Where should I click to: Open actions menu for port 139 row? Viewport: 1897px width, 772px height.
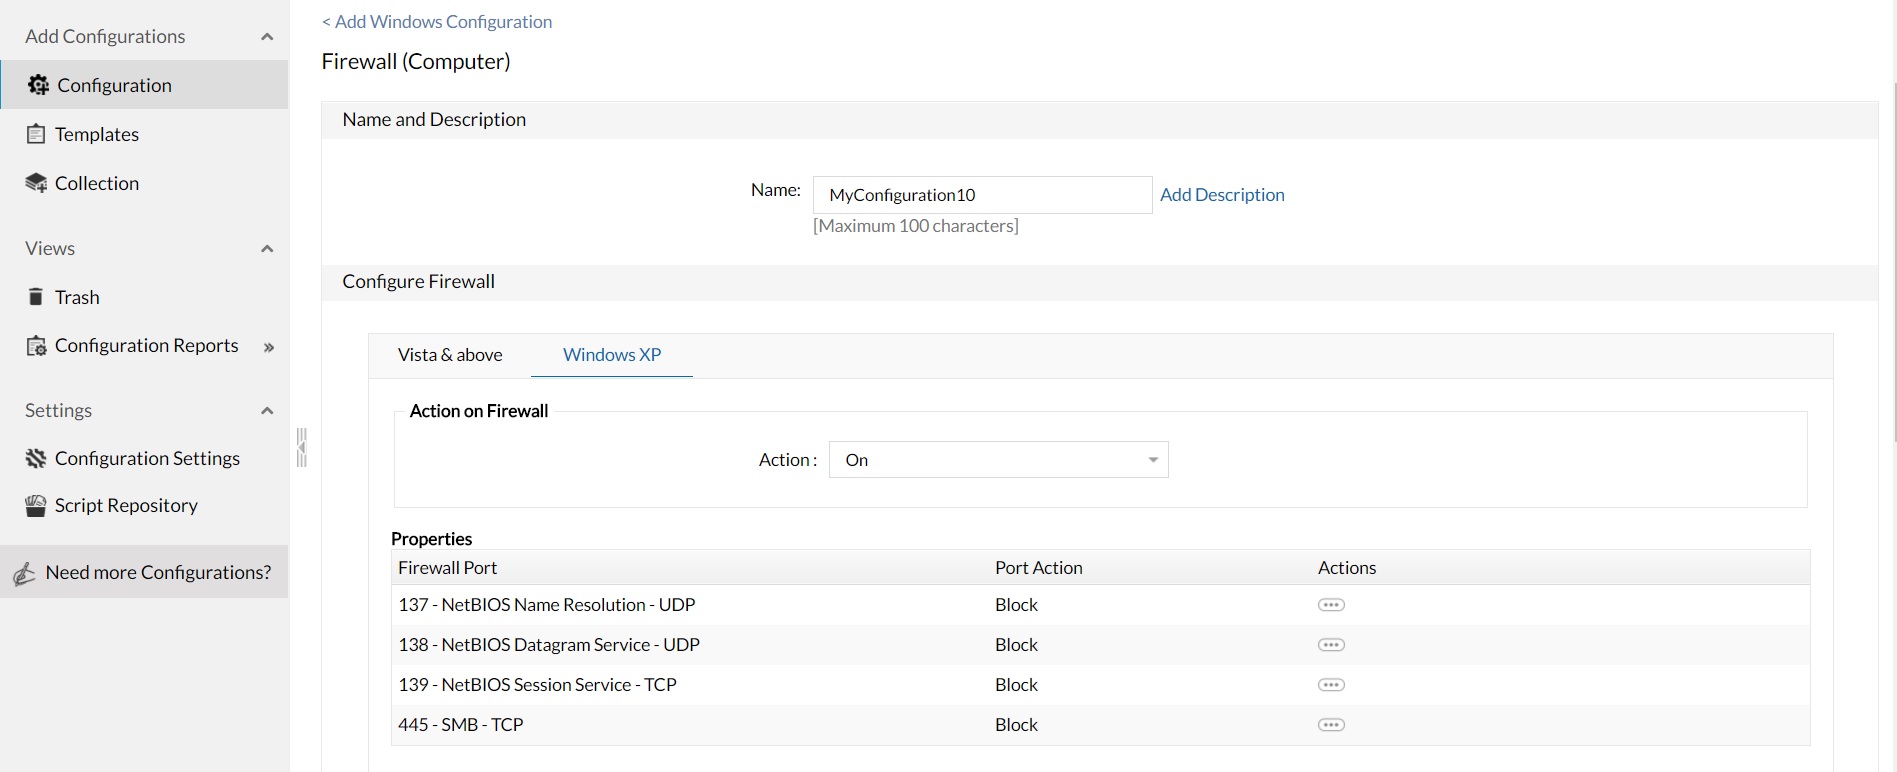coord(1331,685)
